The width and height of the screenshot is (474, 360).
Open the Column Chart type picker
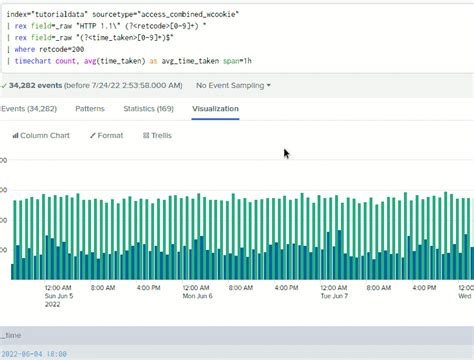[41, 135]
